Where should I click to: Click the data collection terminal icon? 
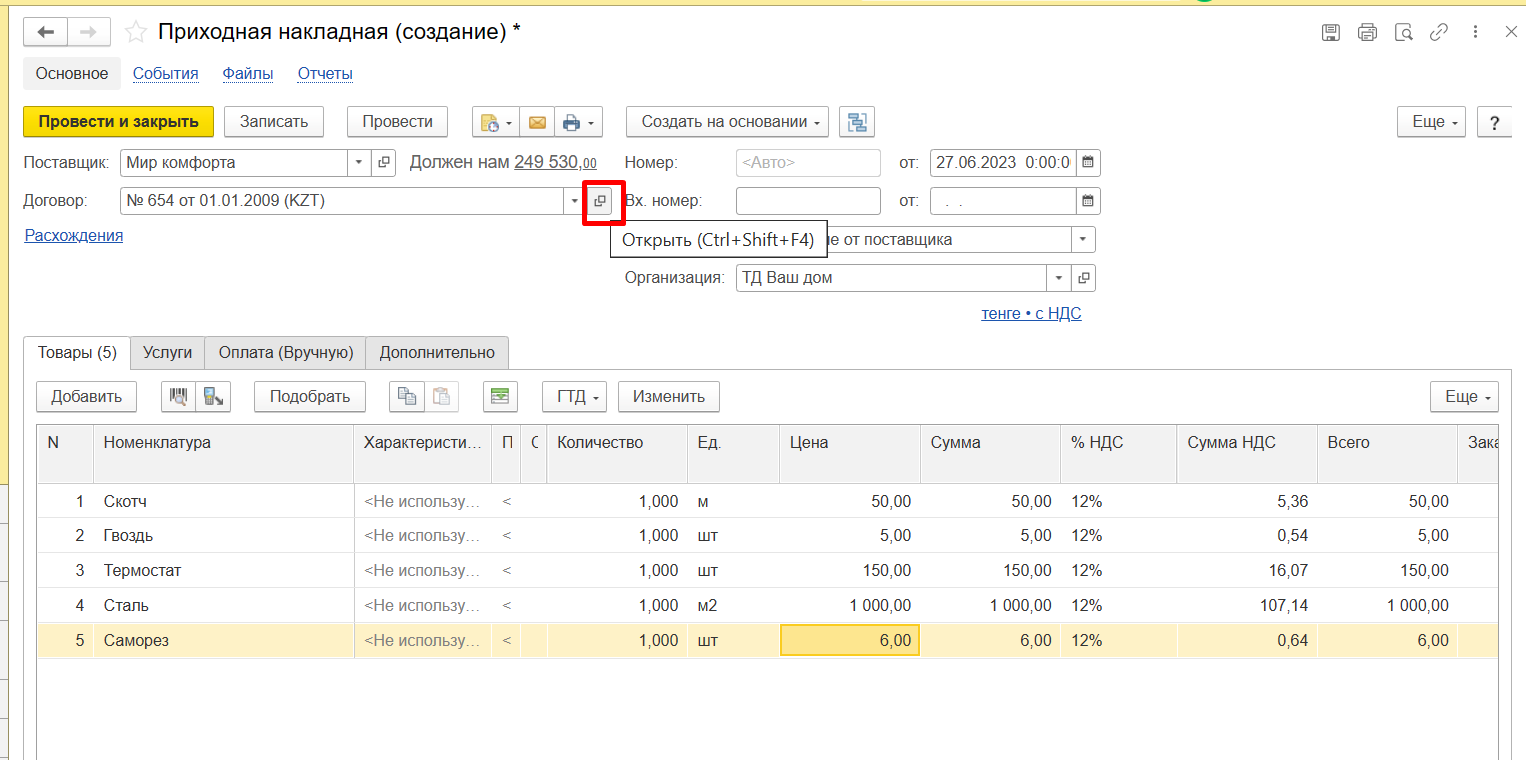tap(213, 396)
